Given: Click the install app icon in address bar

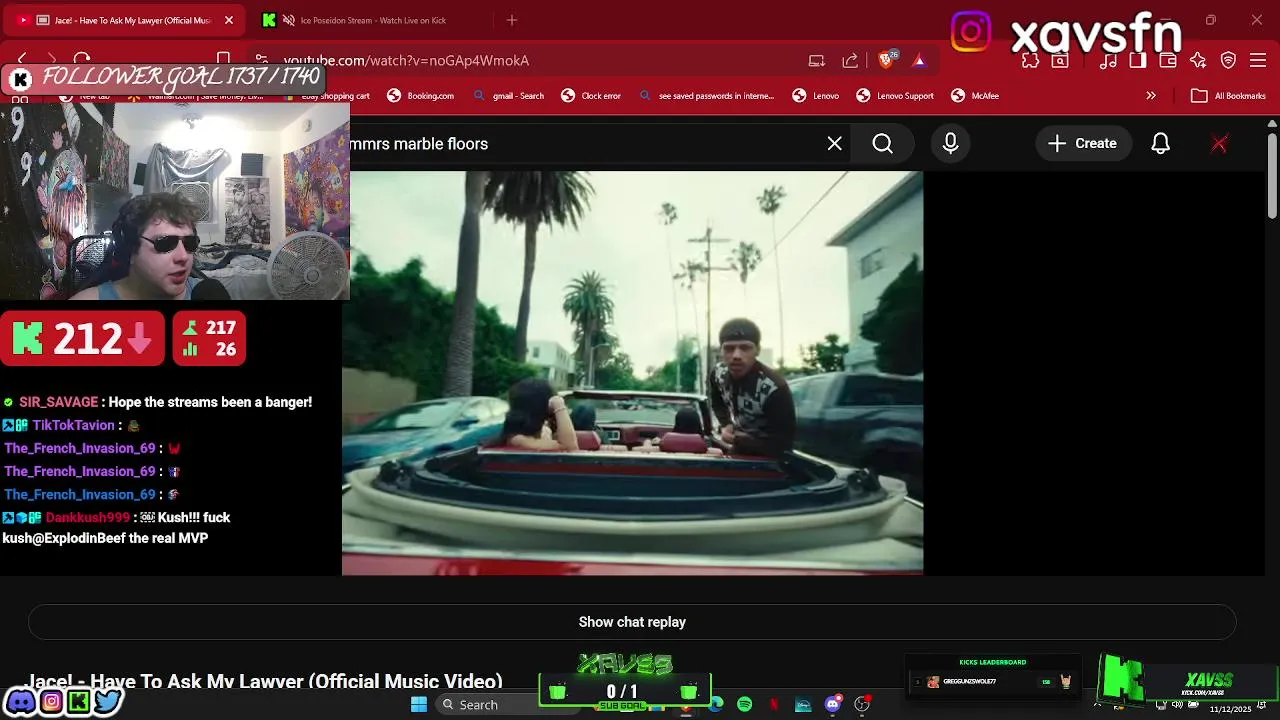Looking at the screenshot, I should [x=817, y=60].
